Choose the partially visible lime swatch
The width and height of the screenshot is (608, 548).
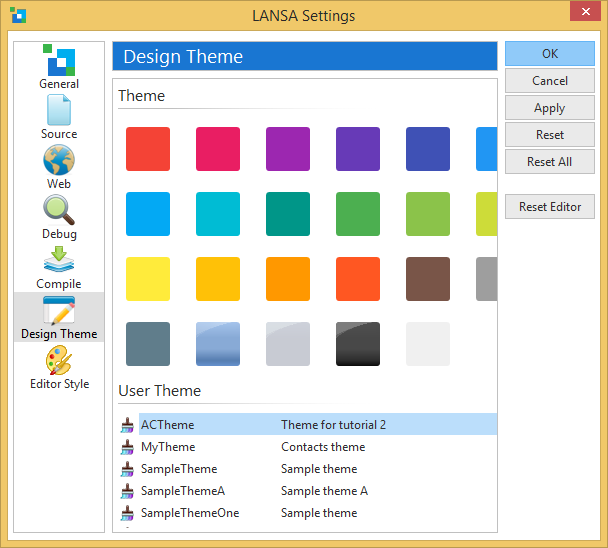click(487, 214)
